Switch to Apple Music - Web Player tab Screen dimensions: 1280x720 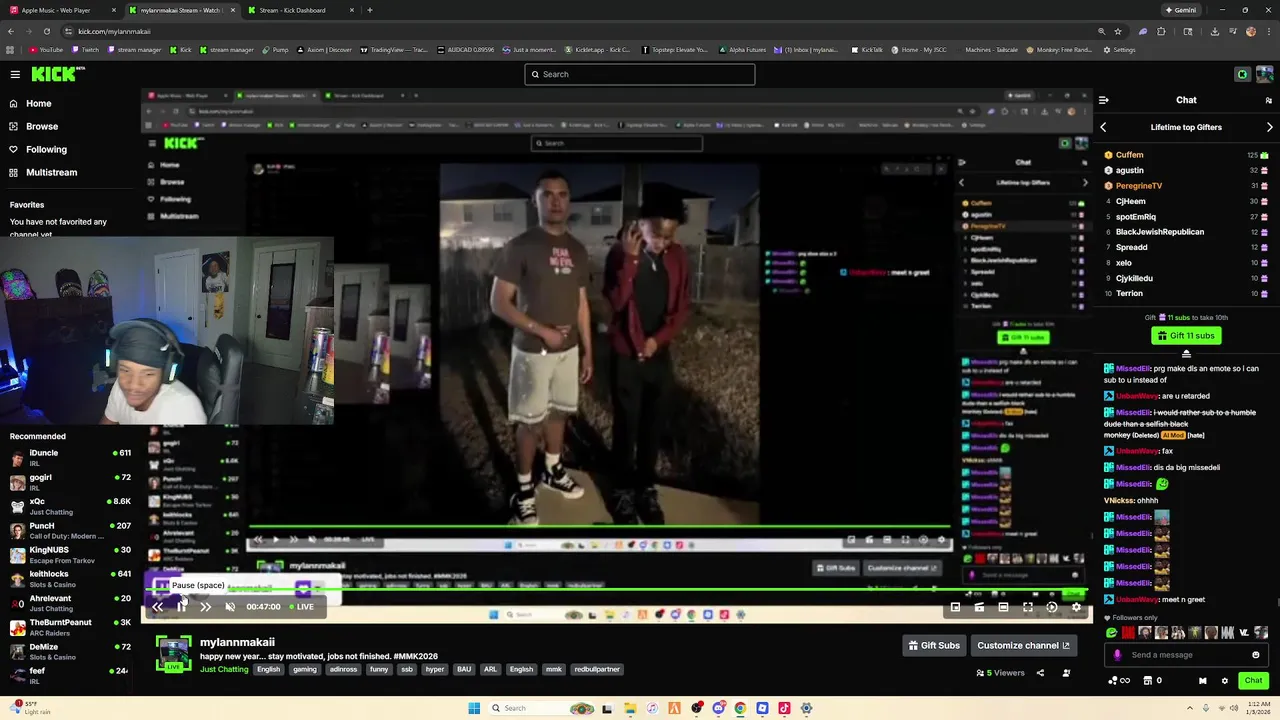coord(60,10)
